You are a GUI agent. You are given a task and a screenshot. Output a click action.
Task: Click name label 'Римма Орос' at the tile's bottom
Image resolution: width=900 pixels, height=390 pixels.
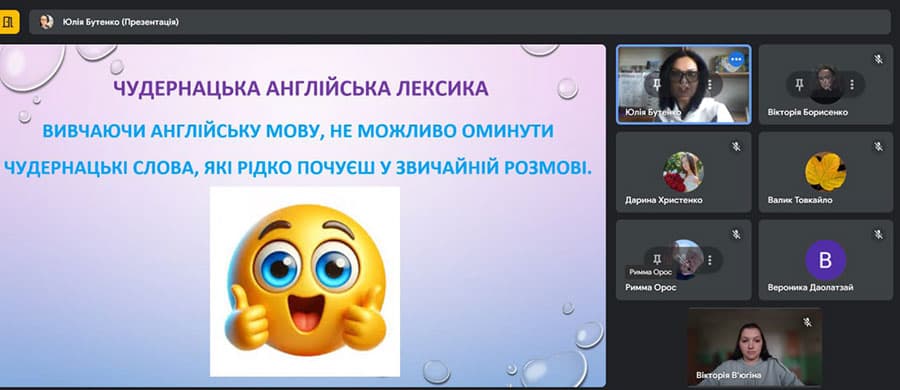click(x=651, y=288)
